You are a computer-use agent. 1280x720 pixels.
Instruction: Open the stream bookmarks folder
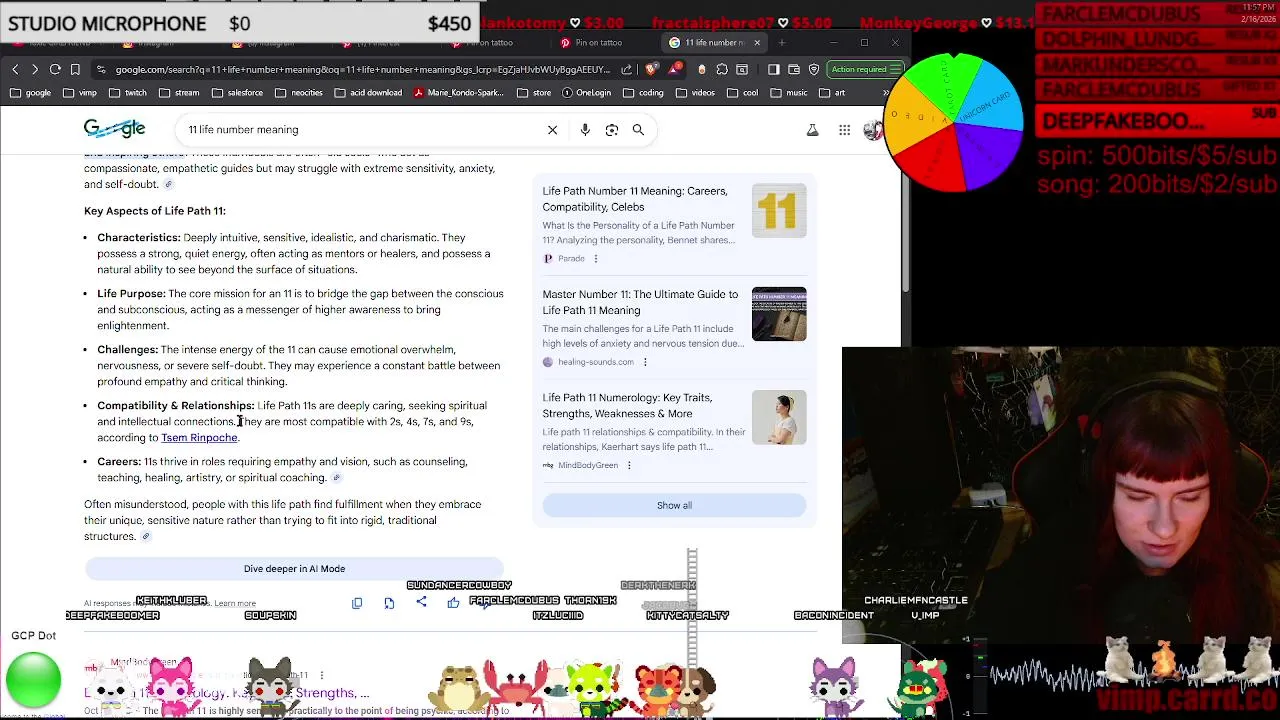[178, 93]
